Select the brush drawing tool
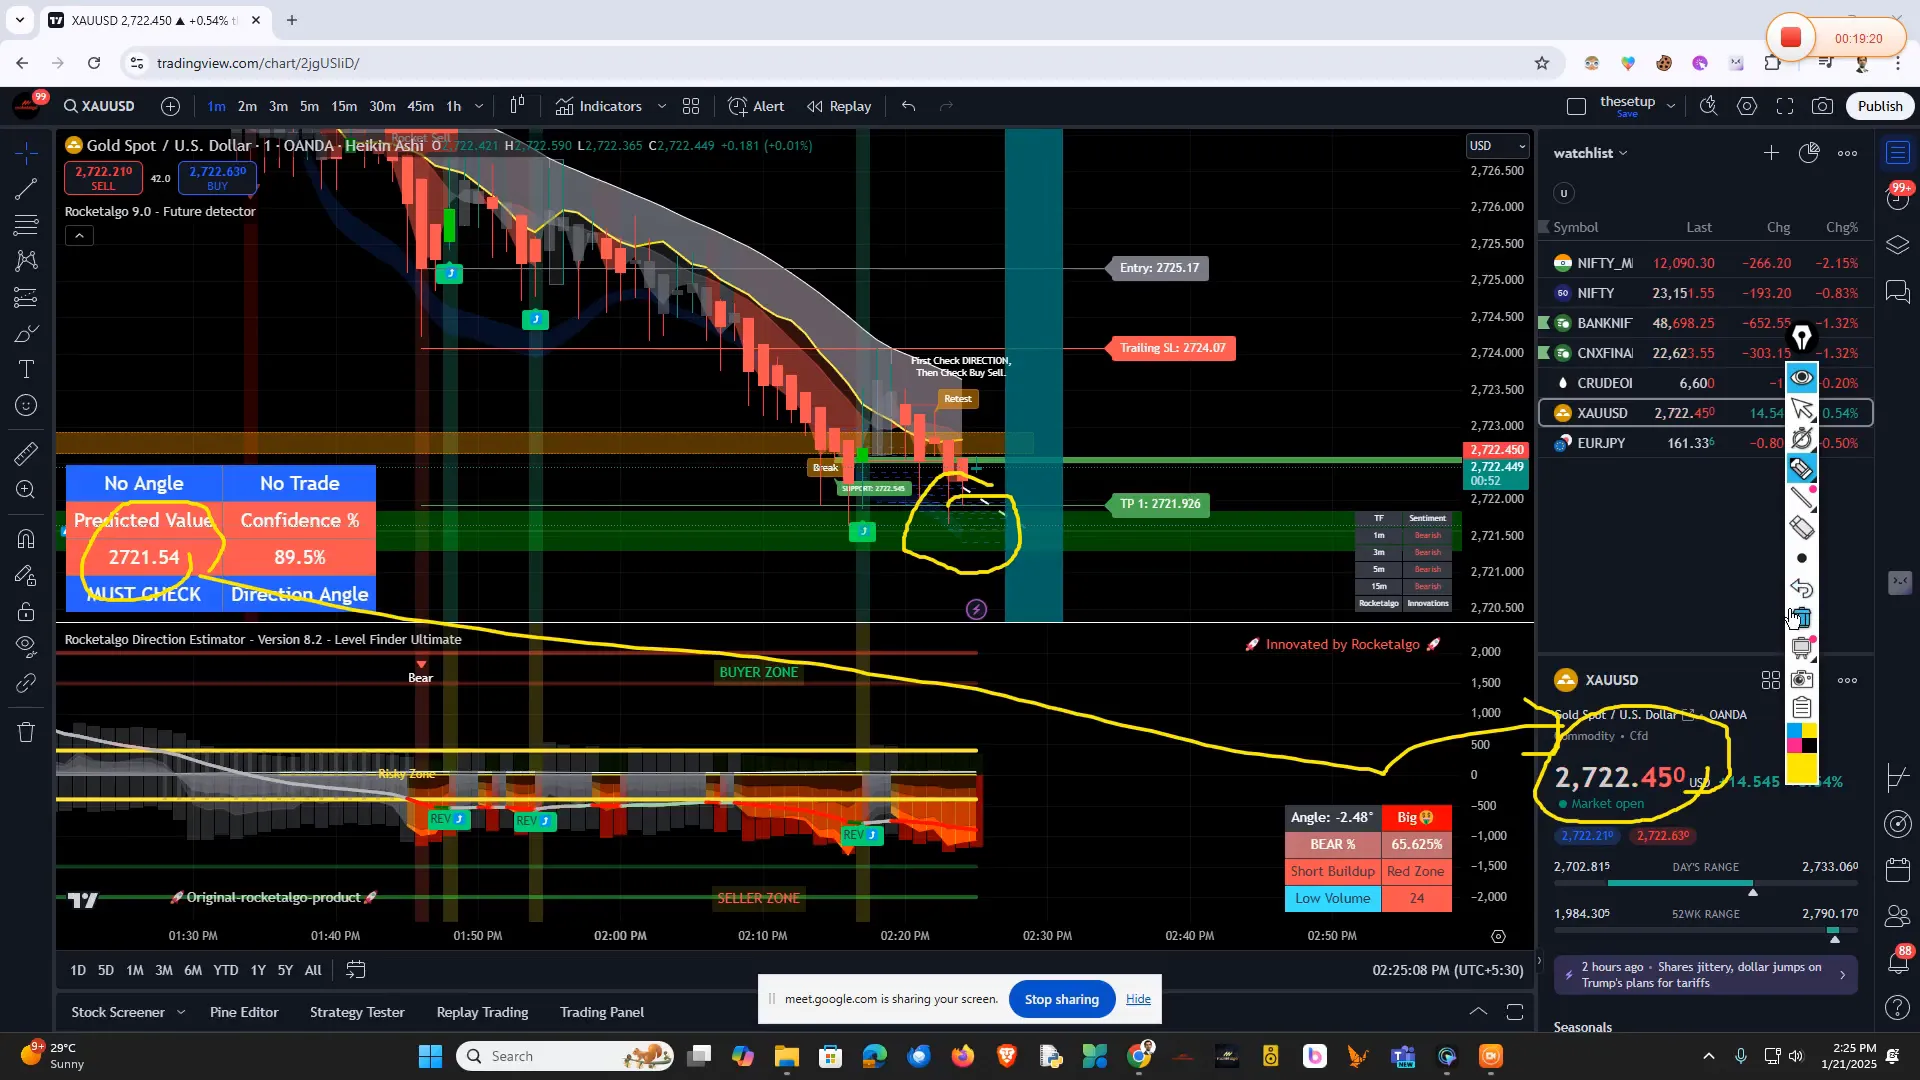The width and height of the screenshot is (1920, 1080). [x=27, y=333]
